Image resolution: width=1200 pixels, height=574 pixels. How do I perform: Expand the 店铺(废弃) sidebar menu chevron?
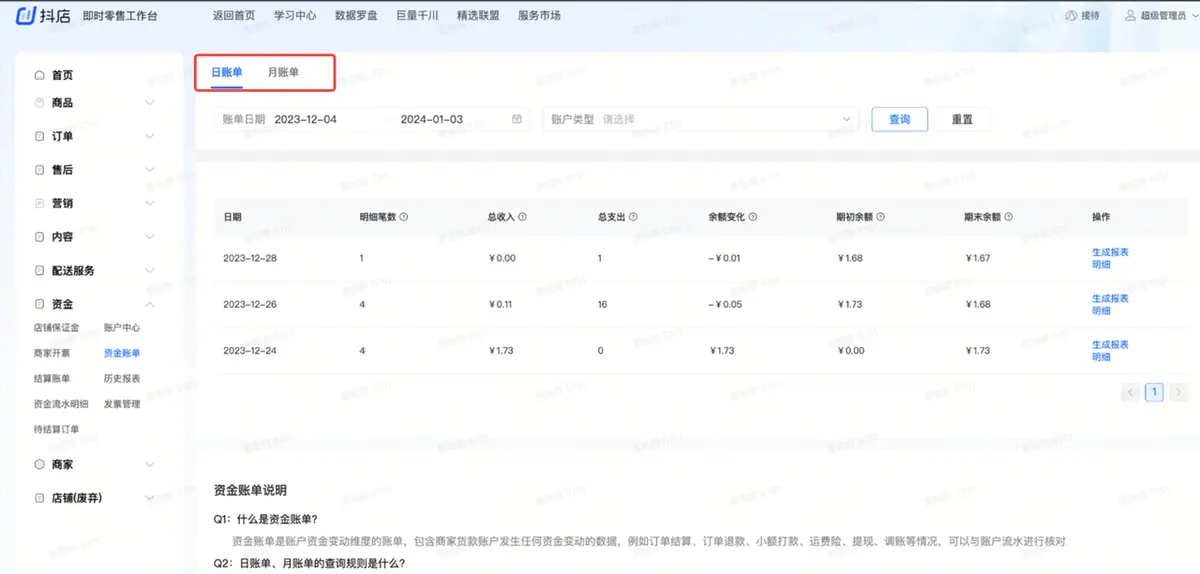pos(150,498)
